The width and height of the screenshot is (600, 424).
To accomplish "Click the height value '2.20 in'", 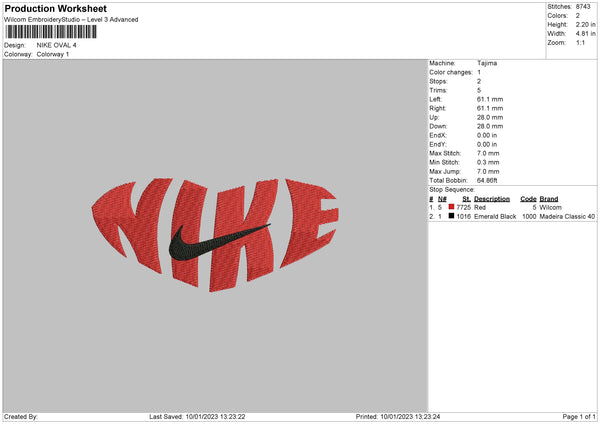I will [x=585, y=24].
